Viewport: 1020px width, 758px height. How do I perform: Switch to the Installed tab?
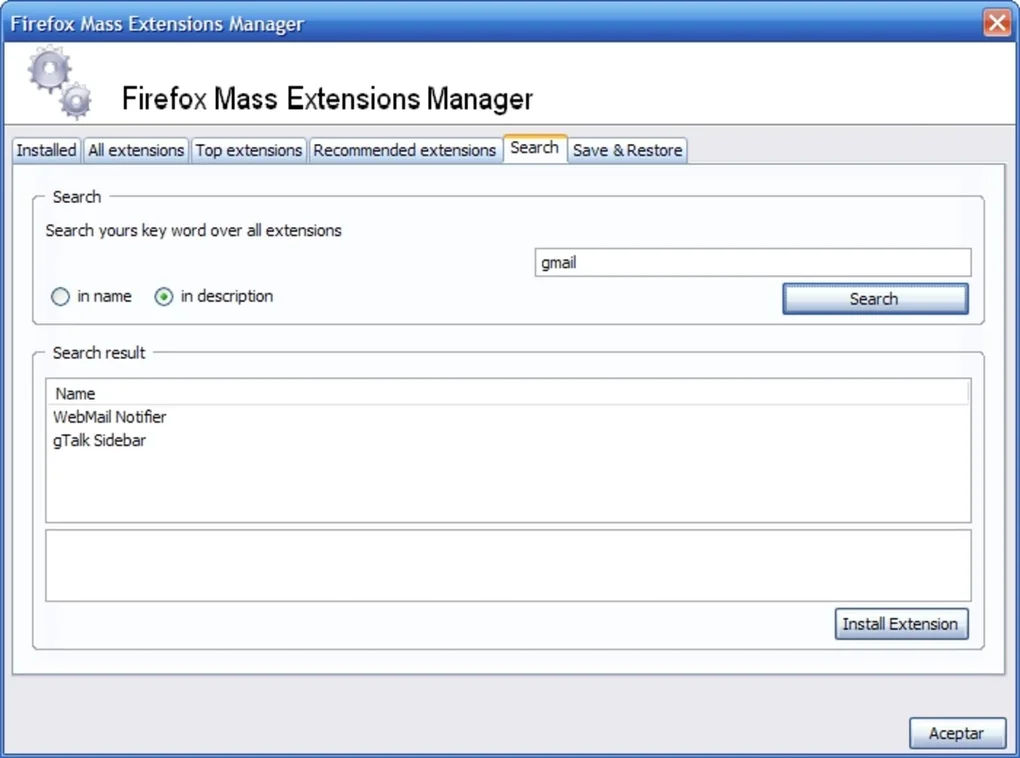point(46,150)
